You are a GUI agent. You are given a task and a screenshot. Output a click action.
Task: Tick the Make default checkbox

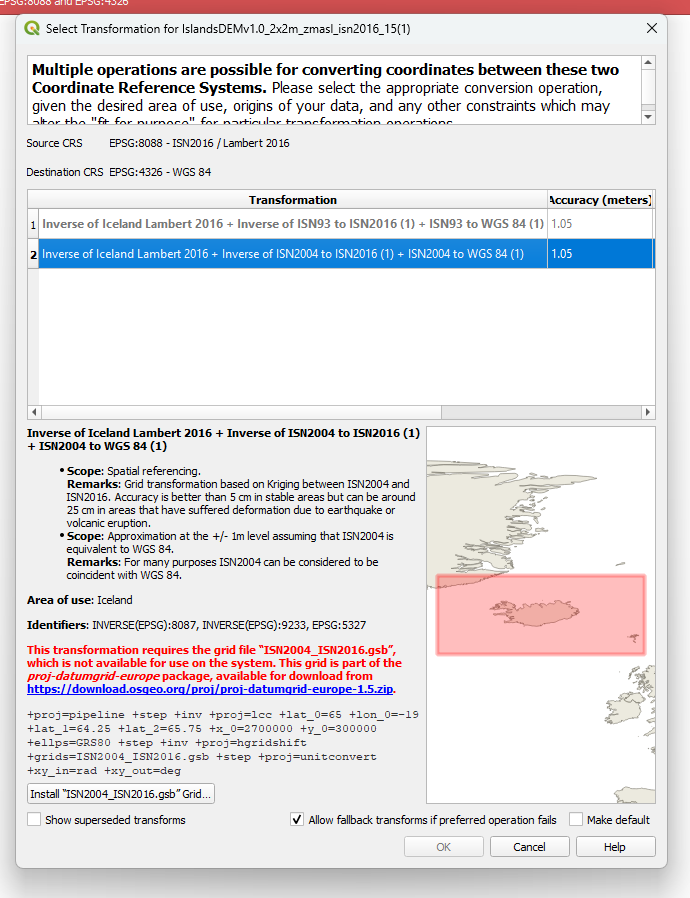[576, 820]
